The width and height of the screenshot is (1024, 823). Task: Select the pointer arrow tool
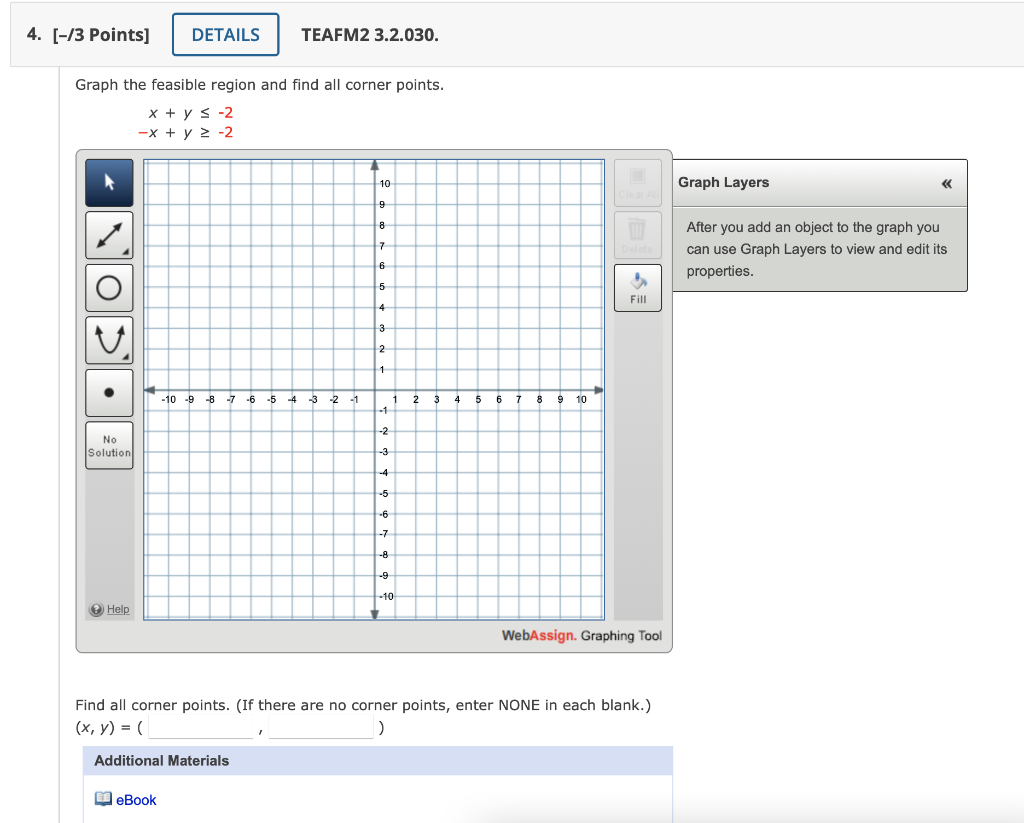click(109, 183)
